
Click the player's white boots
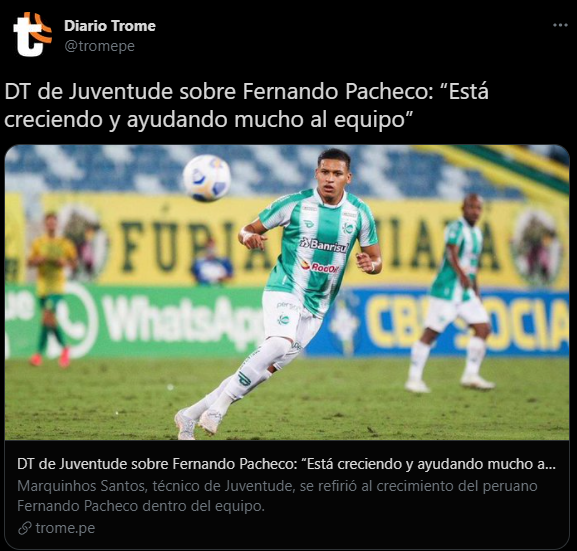pyautogui.click(x=198, y=423)
